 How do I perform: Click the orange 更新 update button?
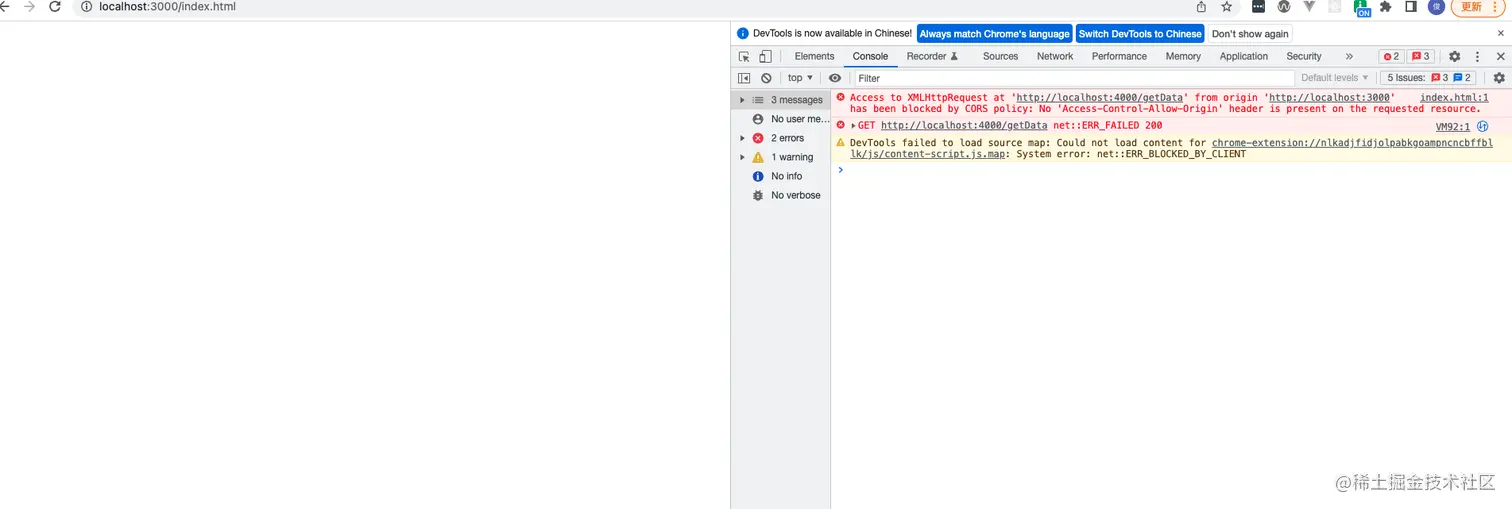tap(1478, 7)
